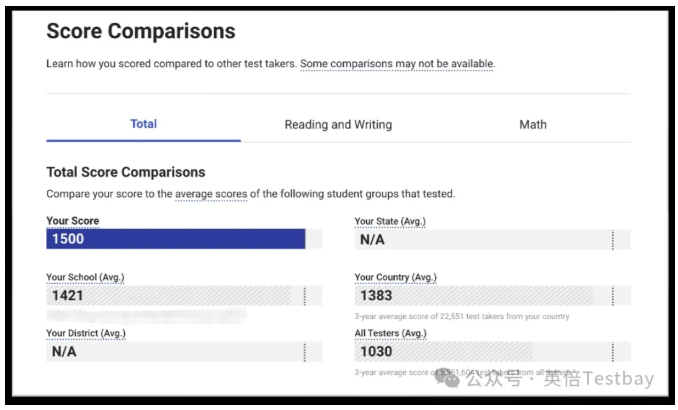Click the Your School row's vertical ellipsis
The height and width of the screenshot is (410, 678).
point(305,296)
